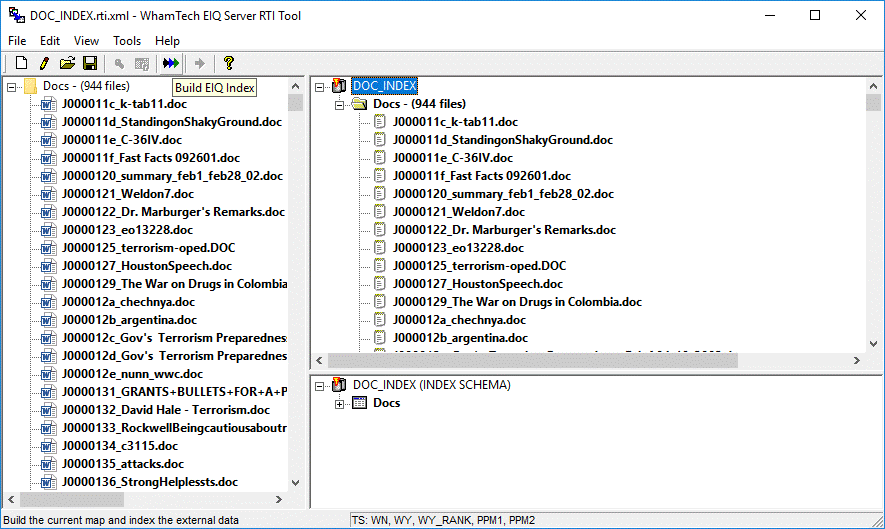Click the open folder icon beside Docs in right pane
The height and width of the screenshot is (529, 885).
click(x=360, y=104)
